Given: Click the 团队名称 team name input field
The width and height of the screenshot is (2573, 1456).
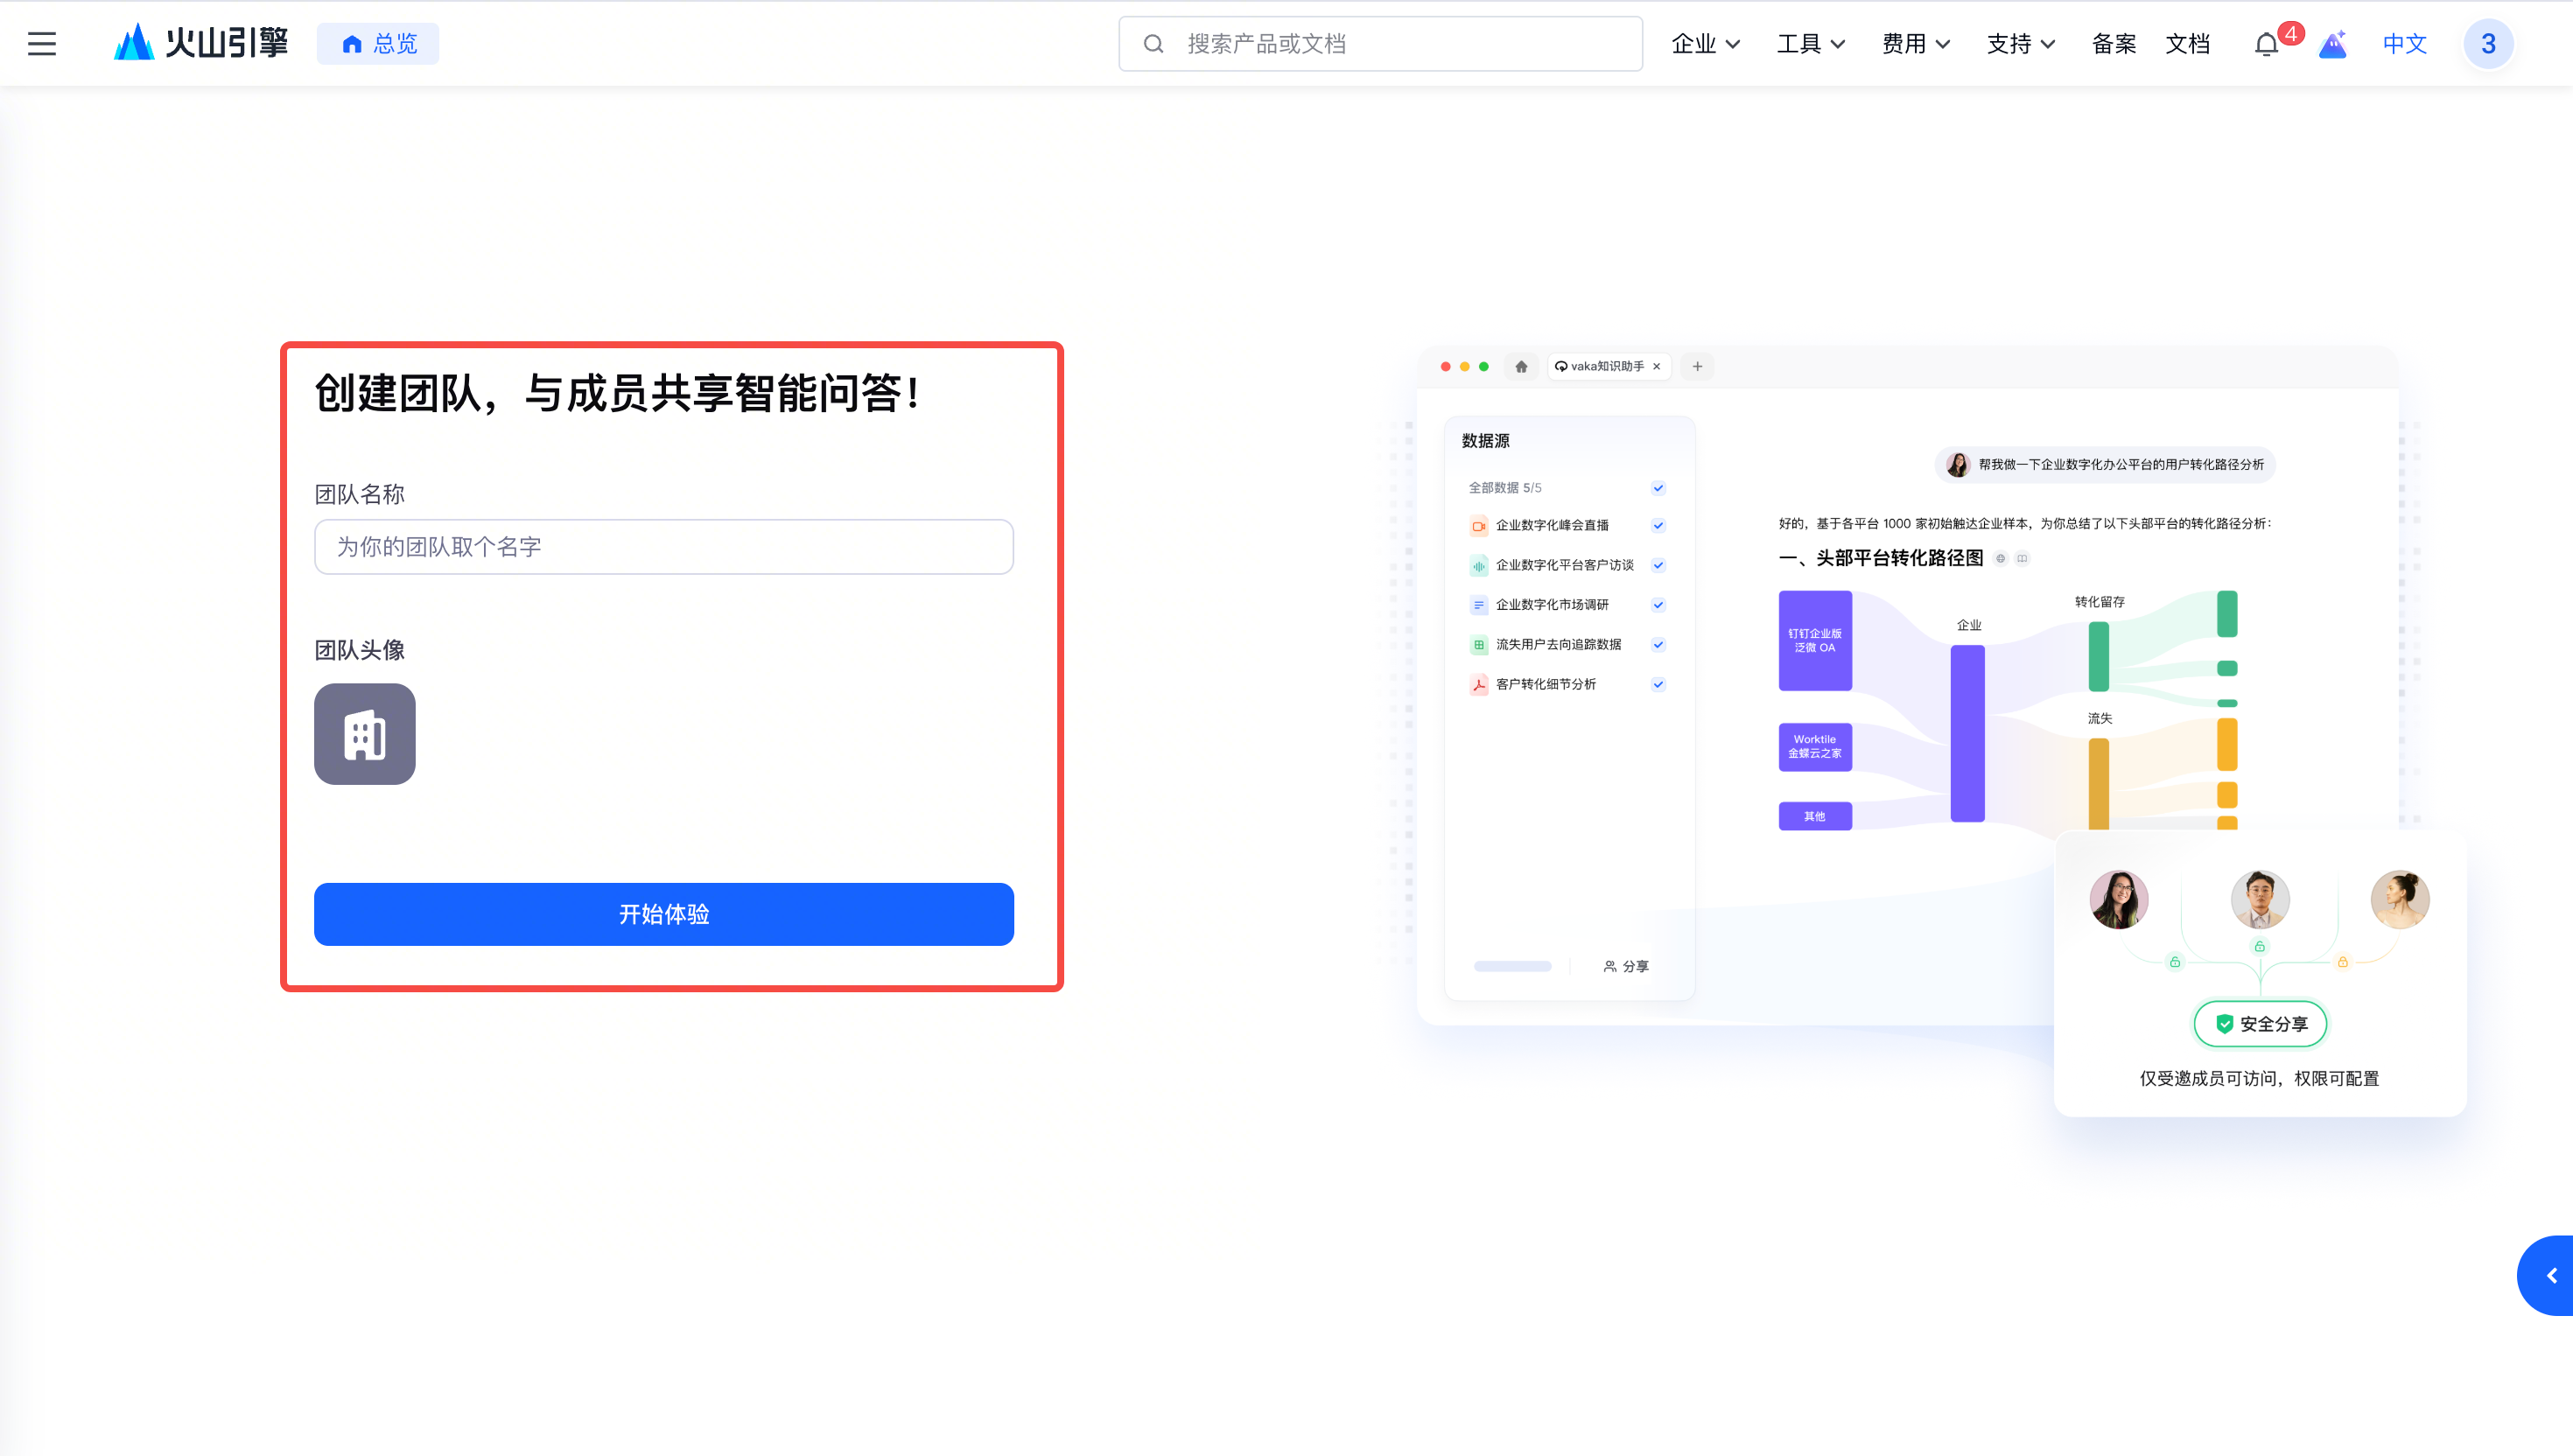Looking at the screenshot, I should [664, 547].
